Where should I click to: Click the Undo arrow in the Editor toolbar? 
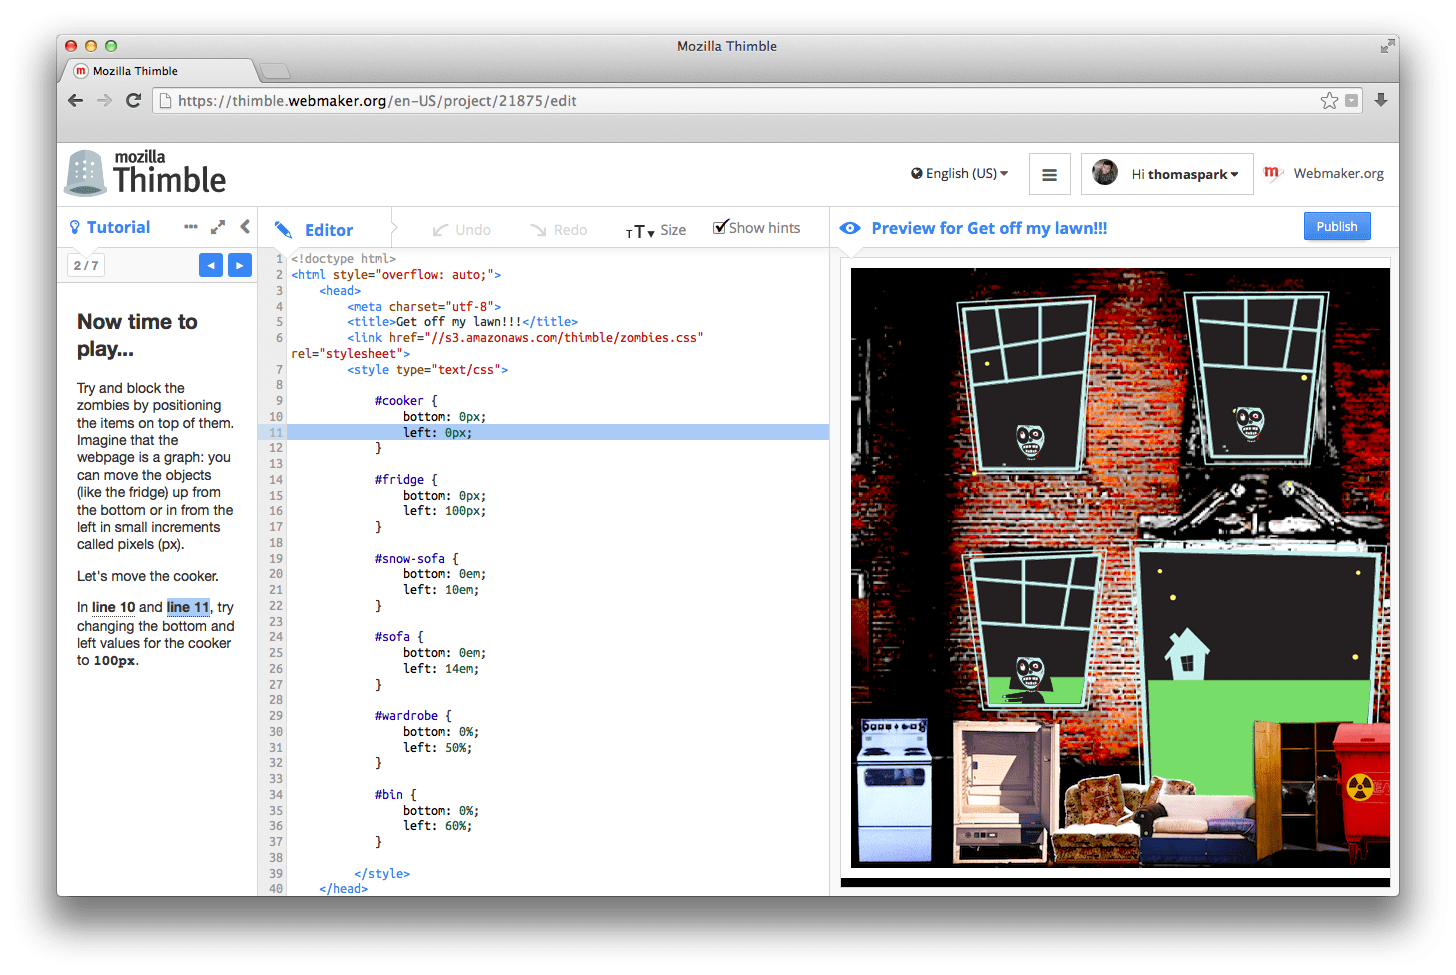pos(441,229)
